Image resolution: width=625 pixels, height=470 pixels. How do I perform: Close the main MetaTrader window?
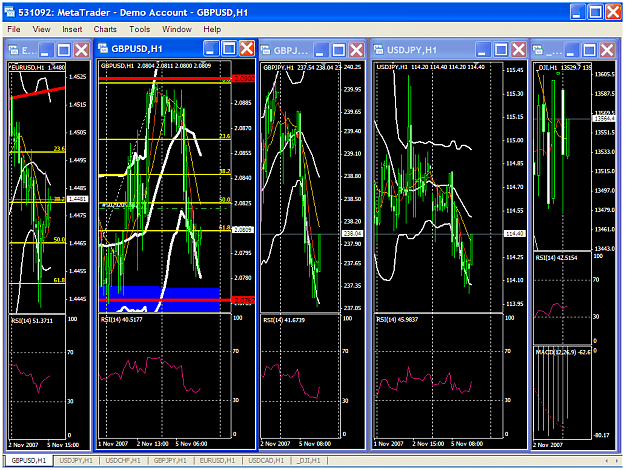pyautogui.click(x=613, y=12)
